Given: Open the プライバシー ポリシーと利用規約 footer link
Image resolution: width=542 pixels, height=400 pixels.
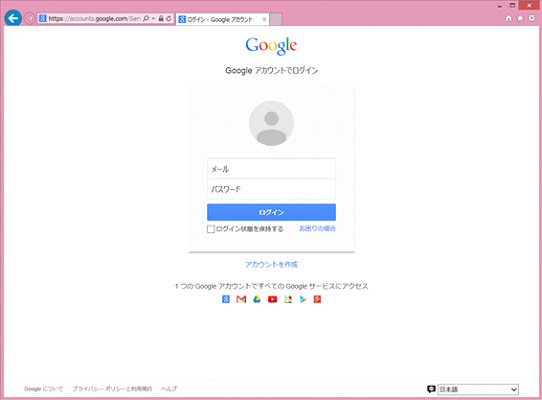Looking at the screenshot, I should click(x=112, y=389).
